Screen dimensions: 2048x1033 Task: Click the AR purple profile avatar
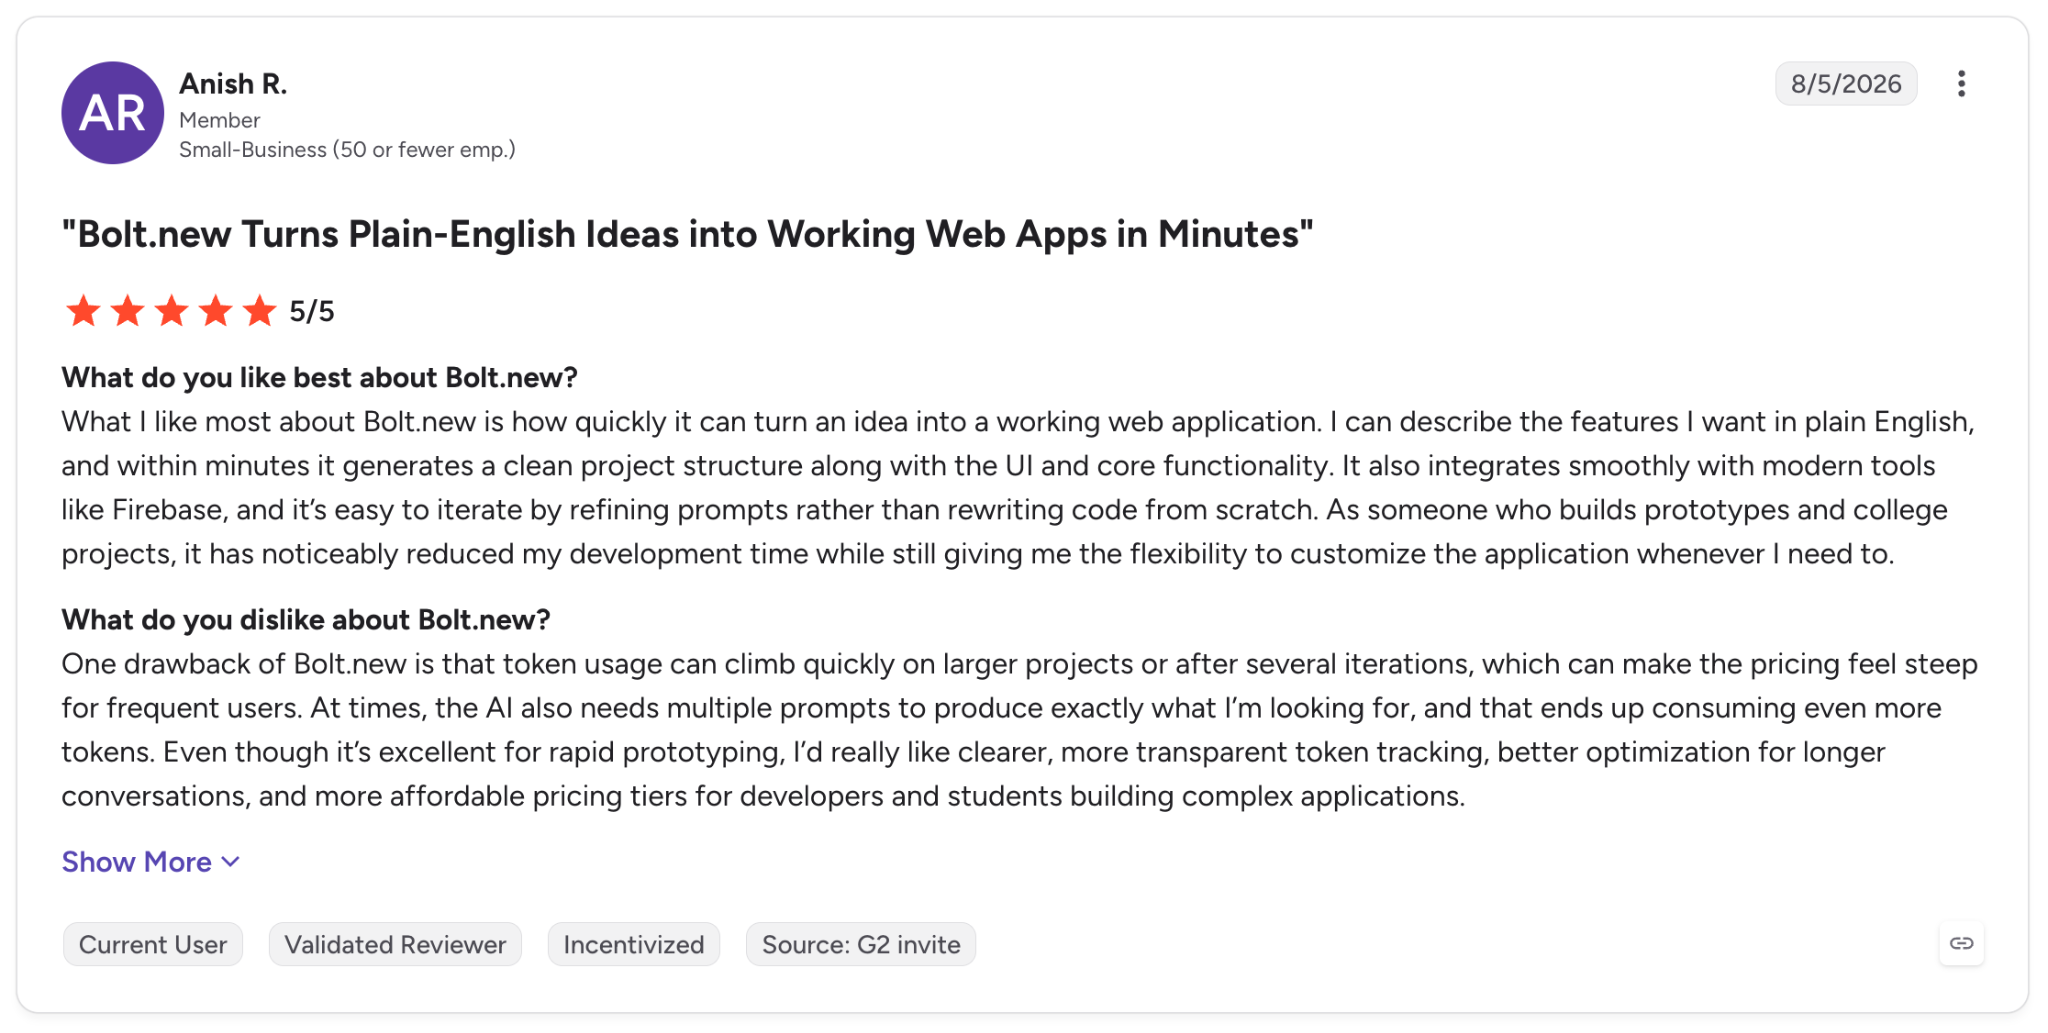pos(113,113)
